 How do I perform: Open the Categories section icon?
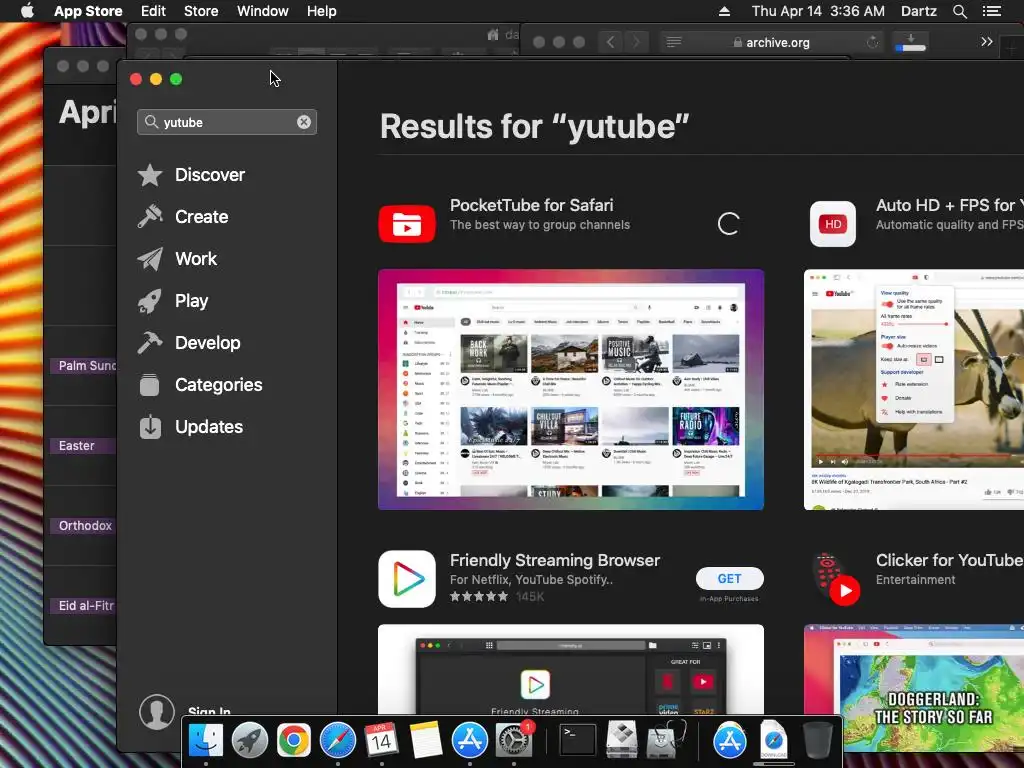(x=150, y=385)
